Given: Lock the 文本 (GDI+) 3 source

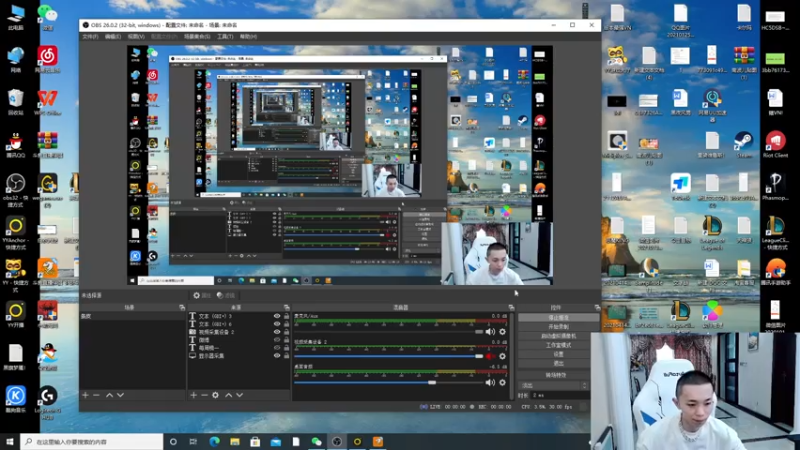Looking at the screenshot, I should coord(286,316).
